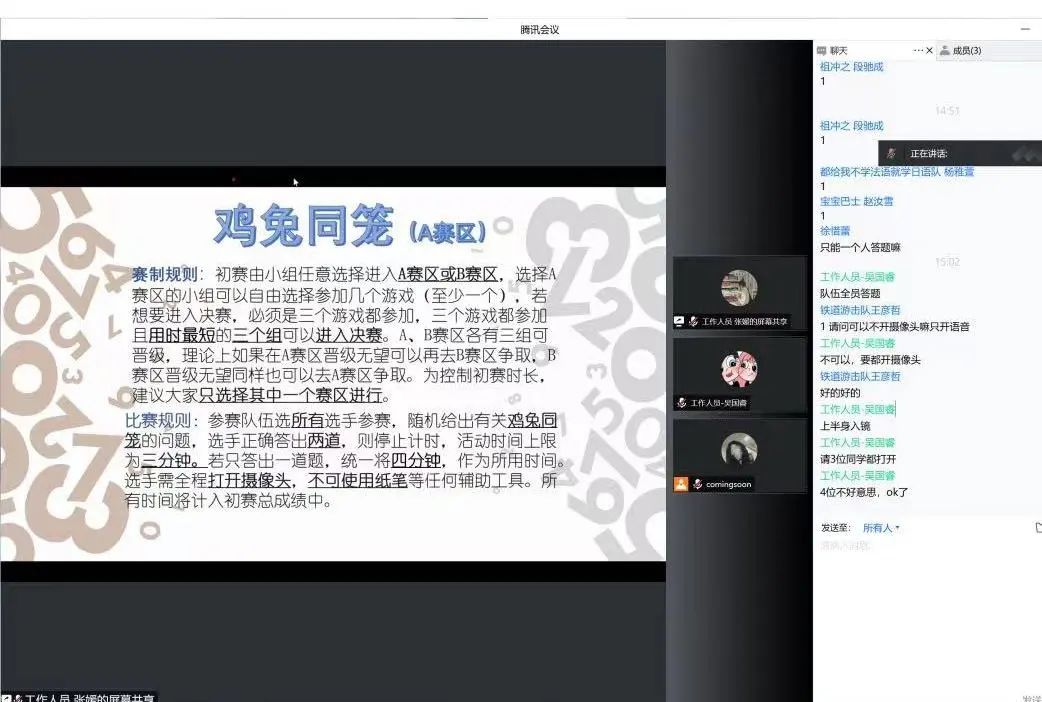The image size is (1042, 702).
Task: Switch to the 成员(3) members tab
Action: click(966, 50)
